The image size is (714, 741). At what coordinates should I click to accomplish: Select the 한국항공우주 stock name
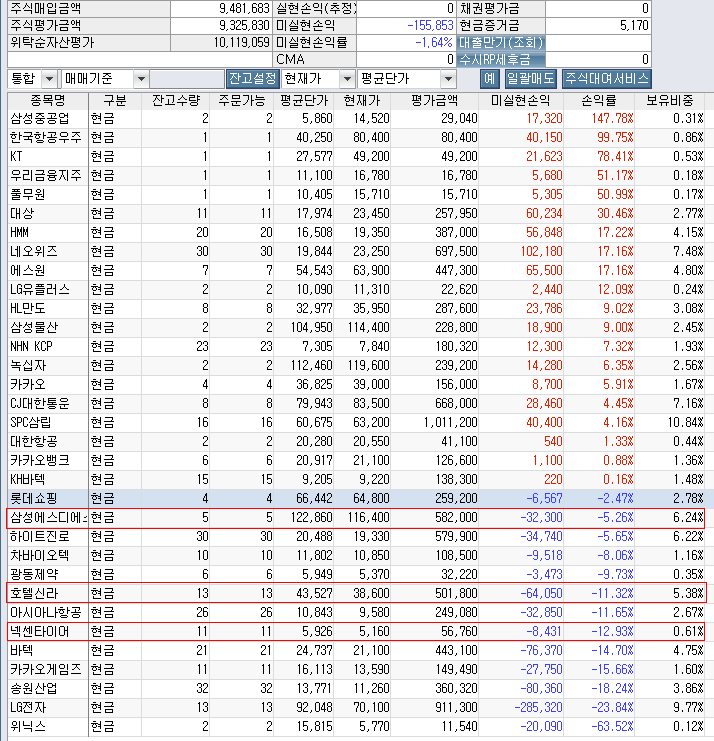point(46,138)
